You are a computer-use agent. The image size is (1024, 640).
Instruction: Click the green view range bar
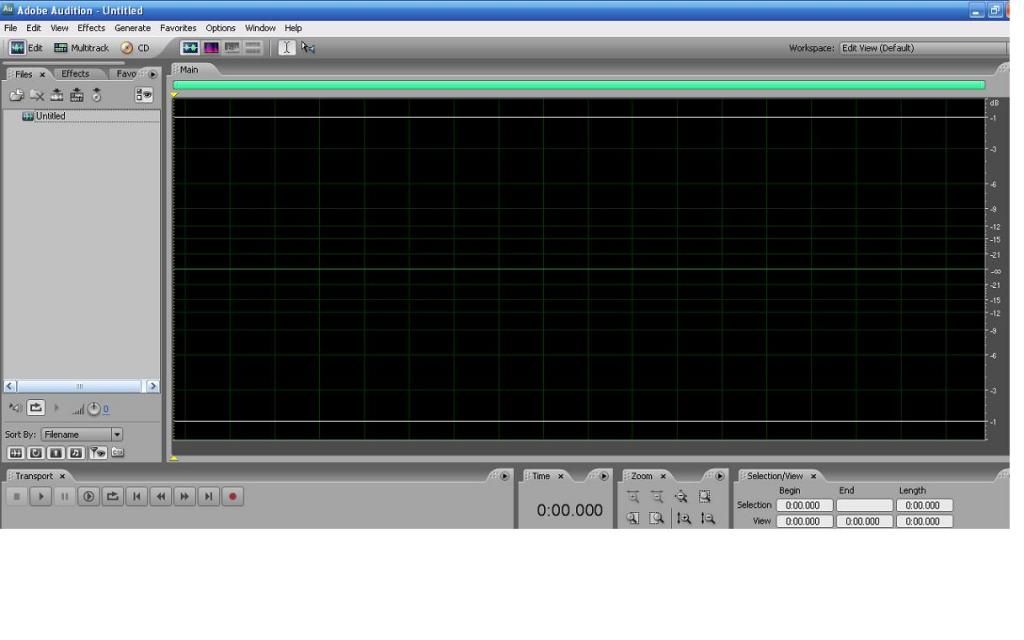point(579,84)
